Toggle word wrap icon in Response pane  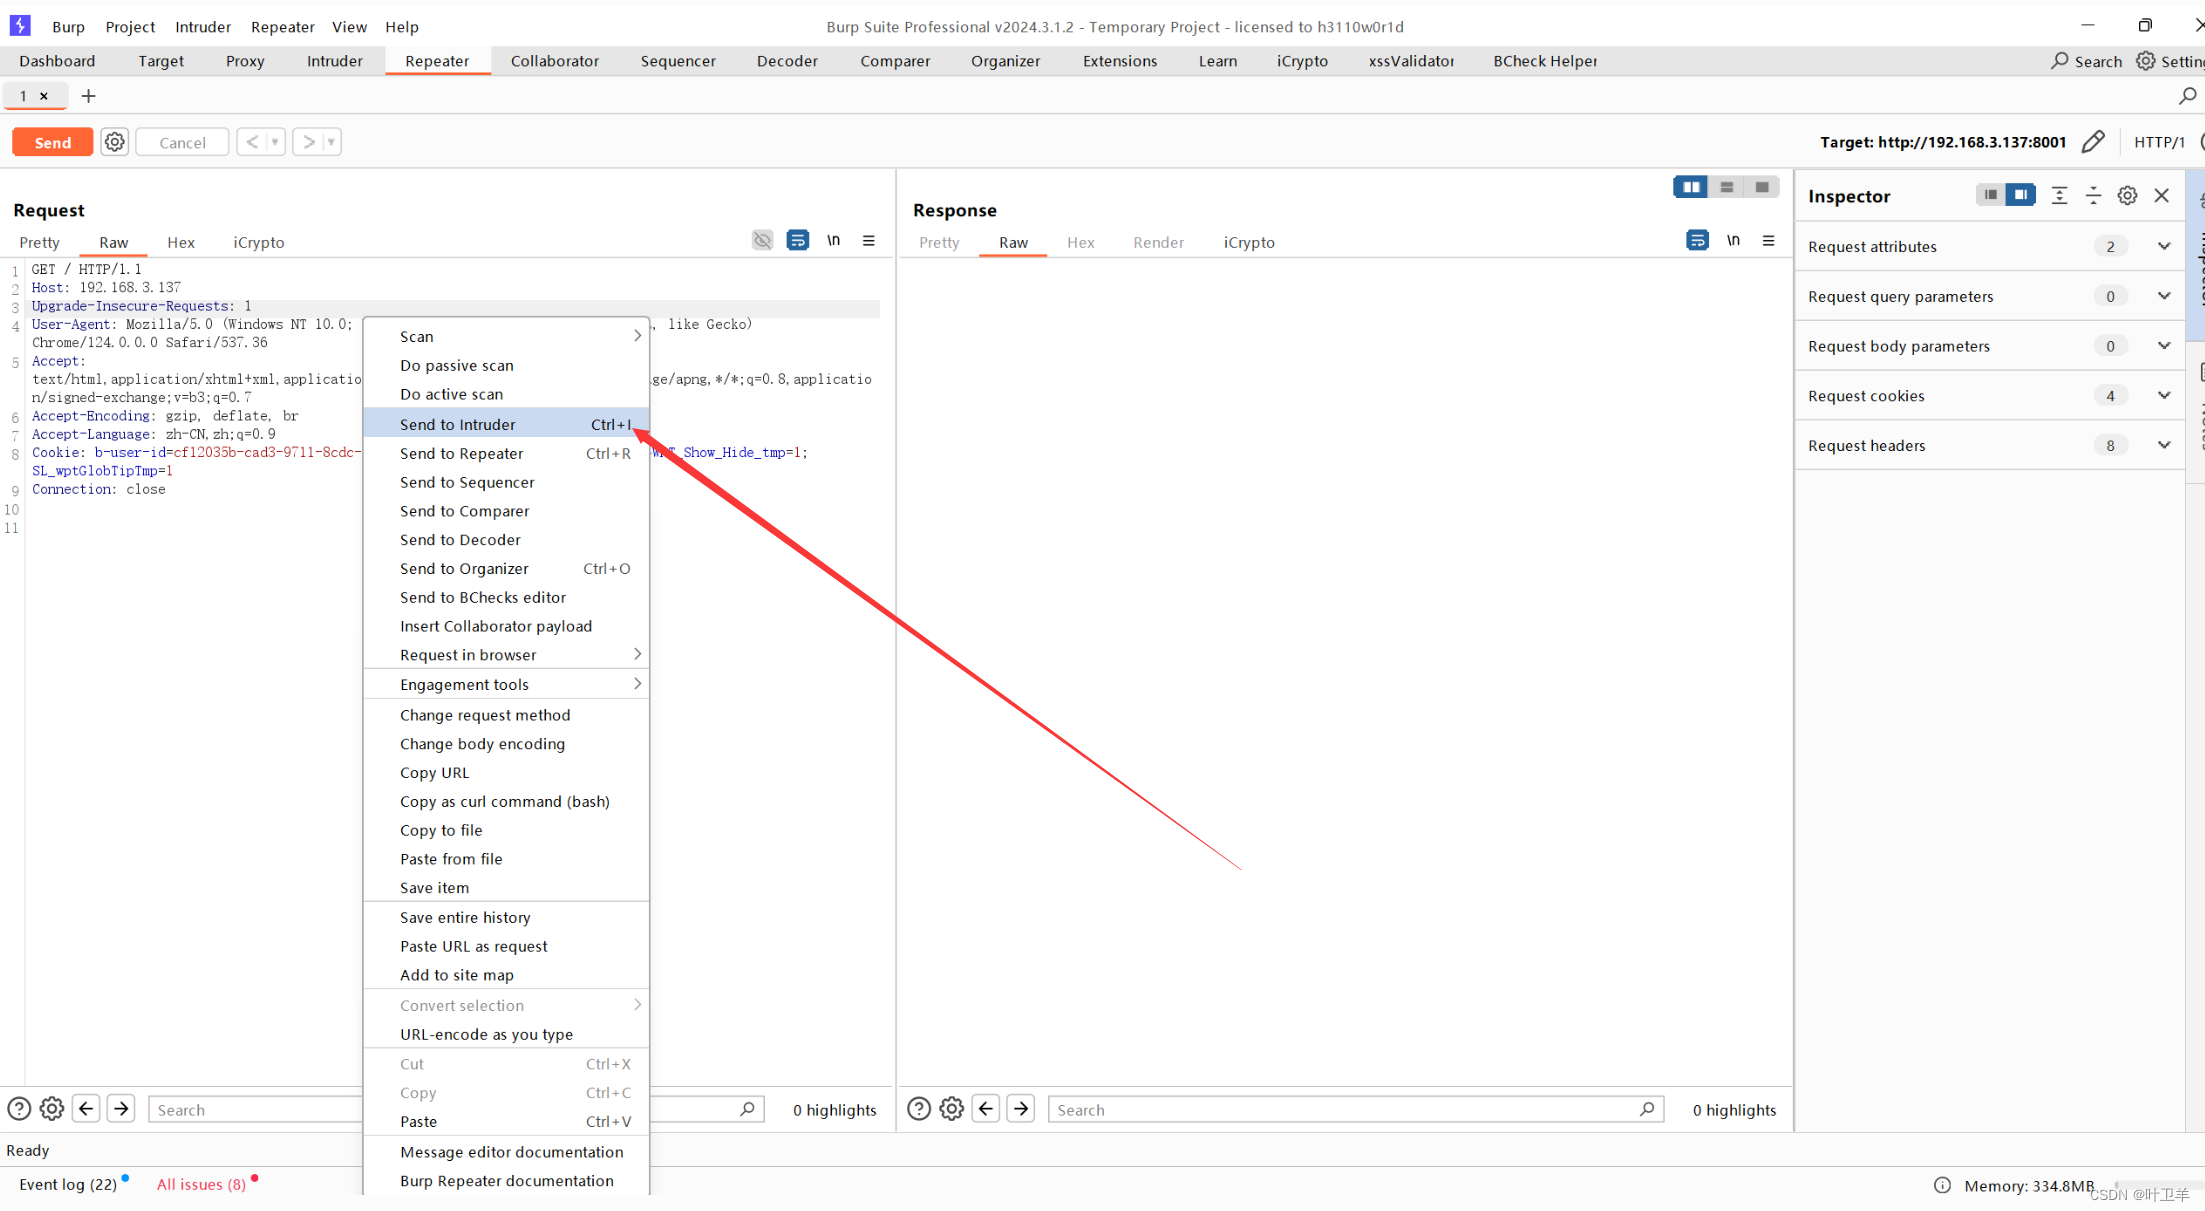pyautogui.click(x=1697, y=240)
